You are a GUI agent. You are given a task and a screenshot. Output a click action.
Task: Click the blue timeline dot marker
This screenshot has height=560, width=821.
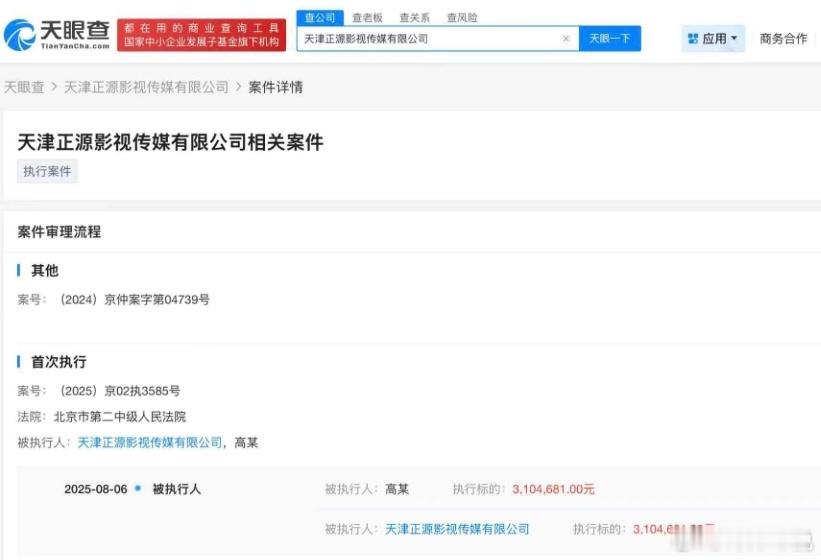click(x=138, y=488)
